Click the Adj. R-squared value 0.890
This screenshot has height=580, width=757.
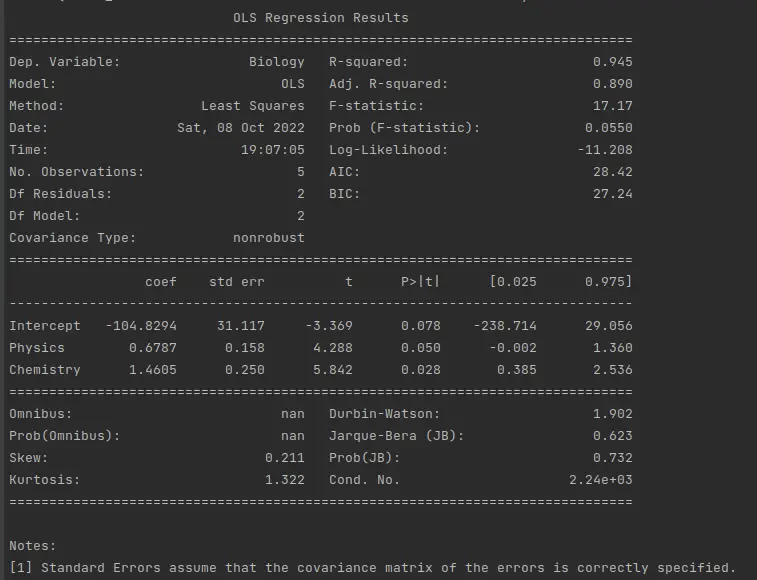613,84
